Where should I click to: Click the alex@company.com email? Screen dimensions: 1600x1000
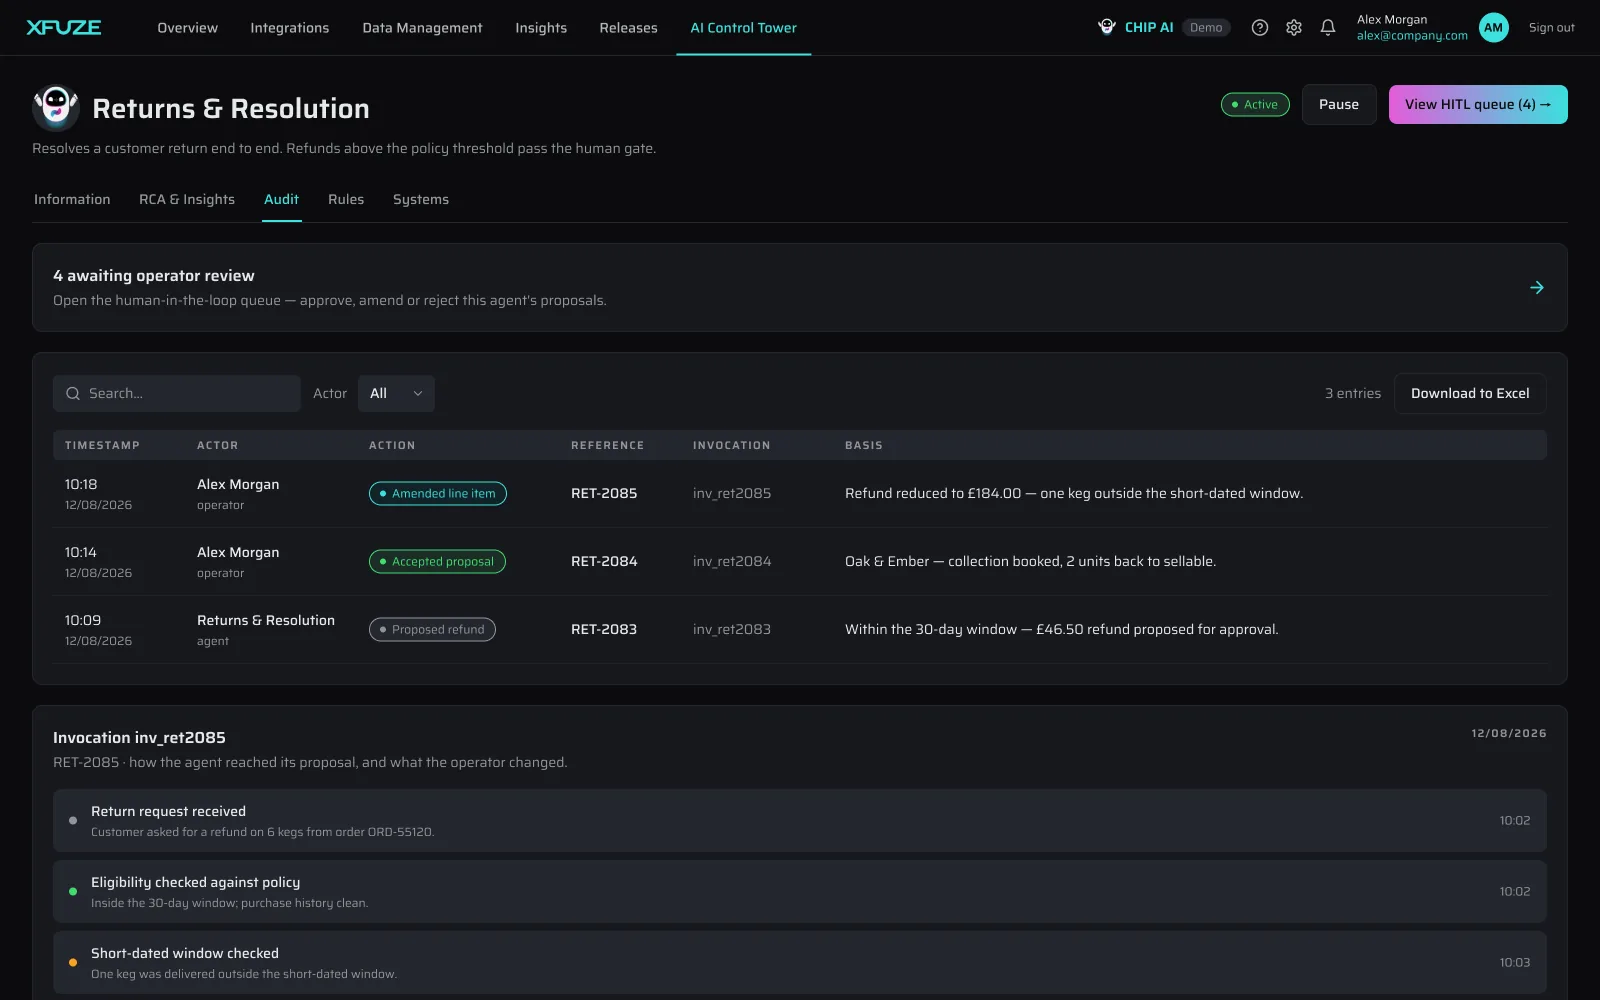(1412, 36)
